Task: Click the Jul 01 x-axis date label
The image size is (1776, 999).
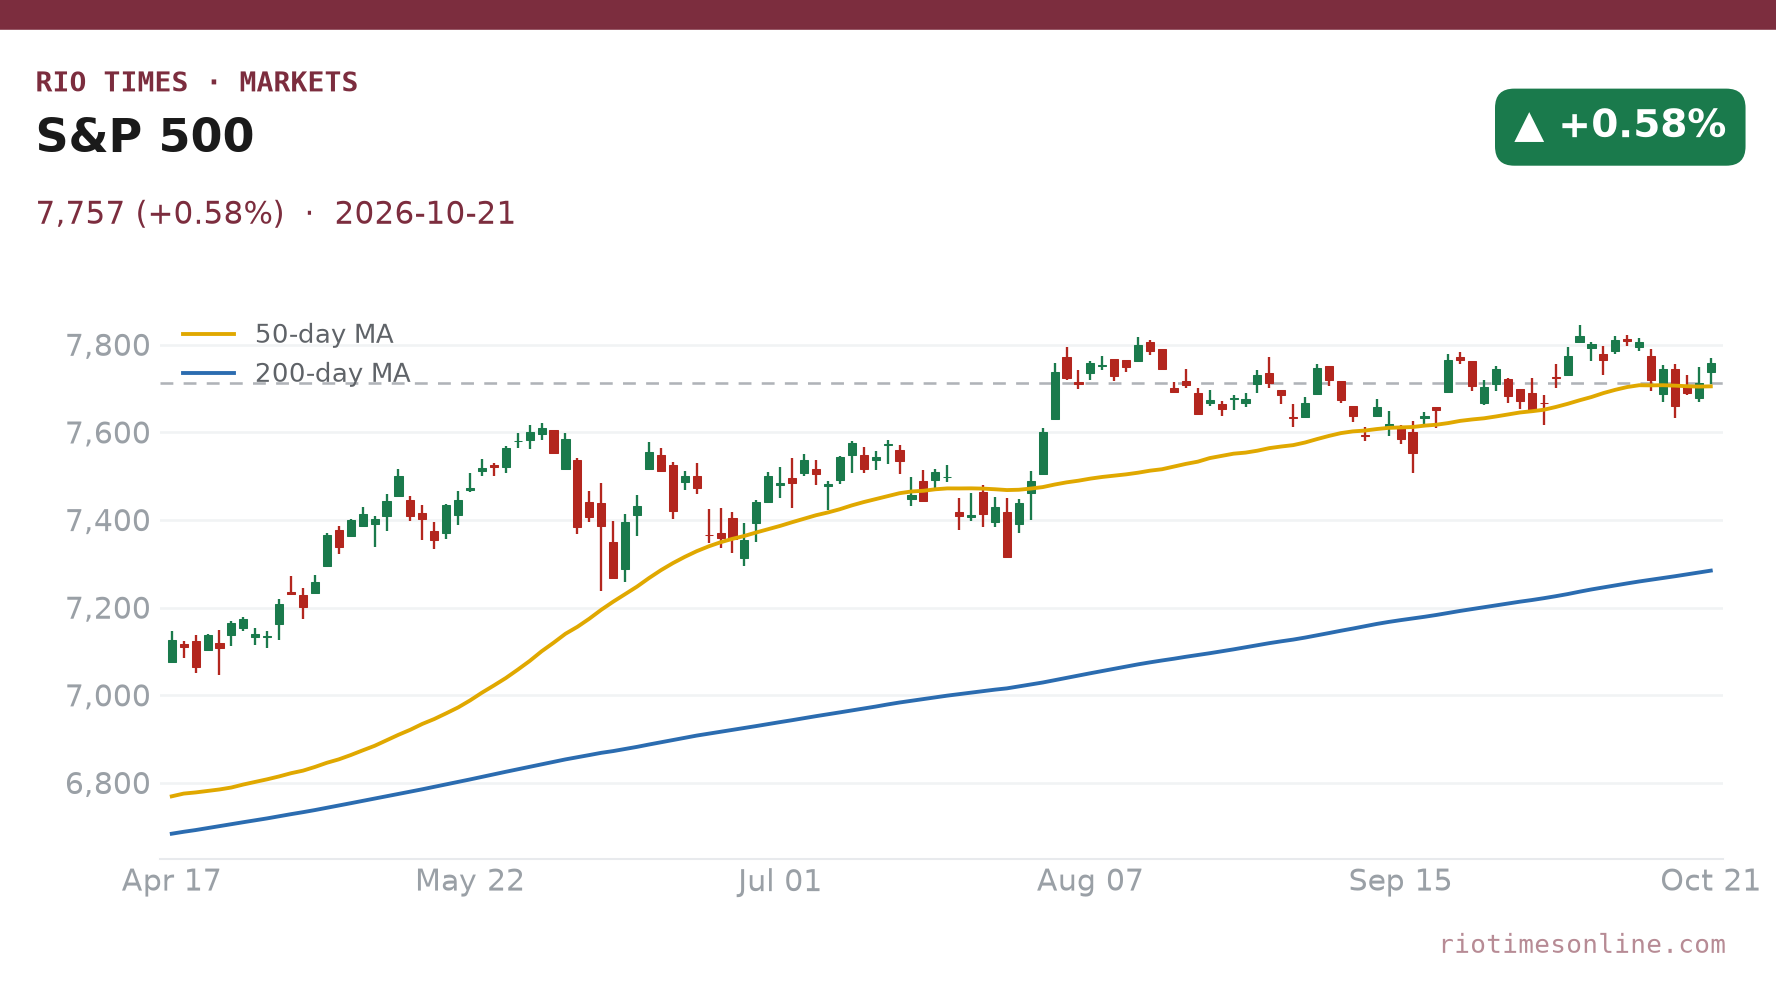Action: 779,881
